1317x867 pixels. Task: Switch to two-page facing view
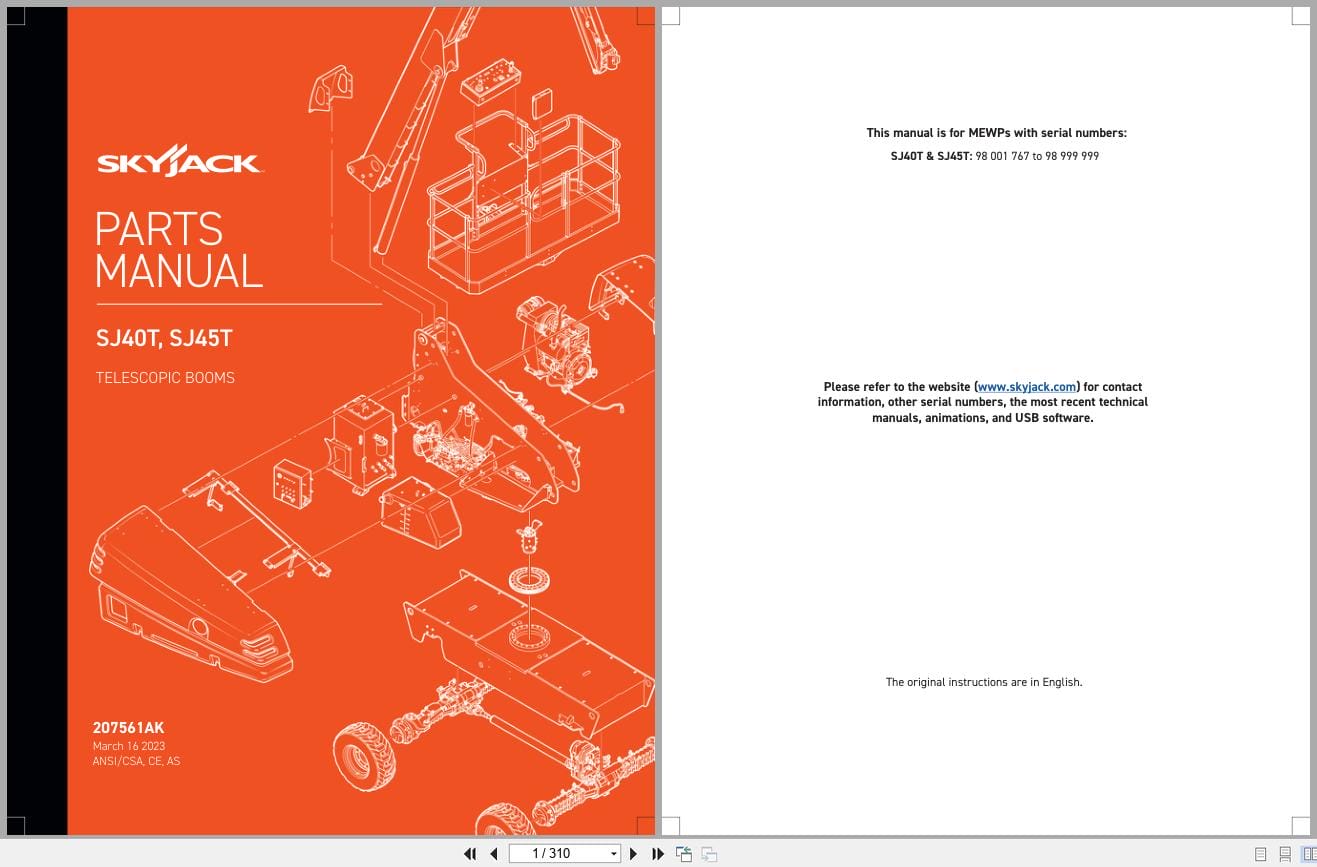point(1309,854)
